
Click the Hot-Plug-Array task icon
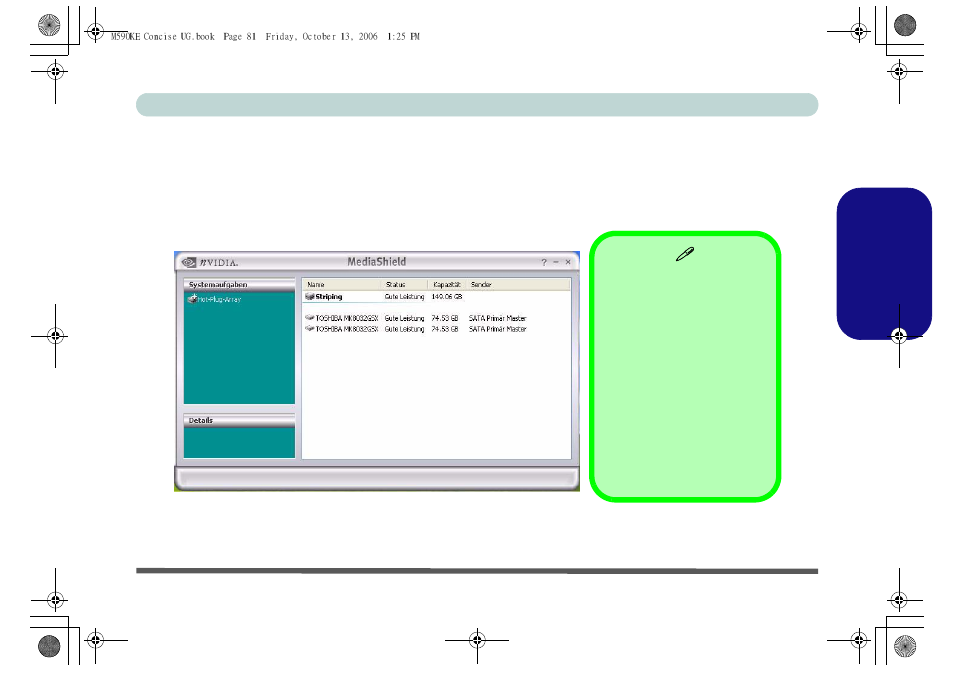191,299
